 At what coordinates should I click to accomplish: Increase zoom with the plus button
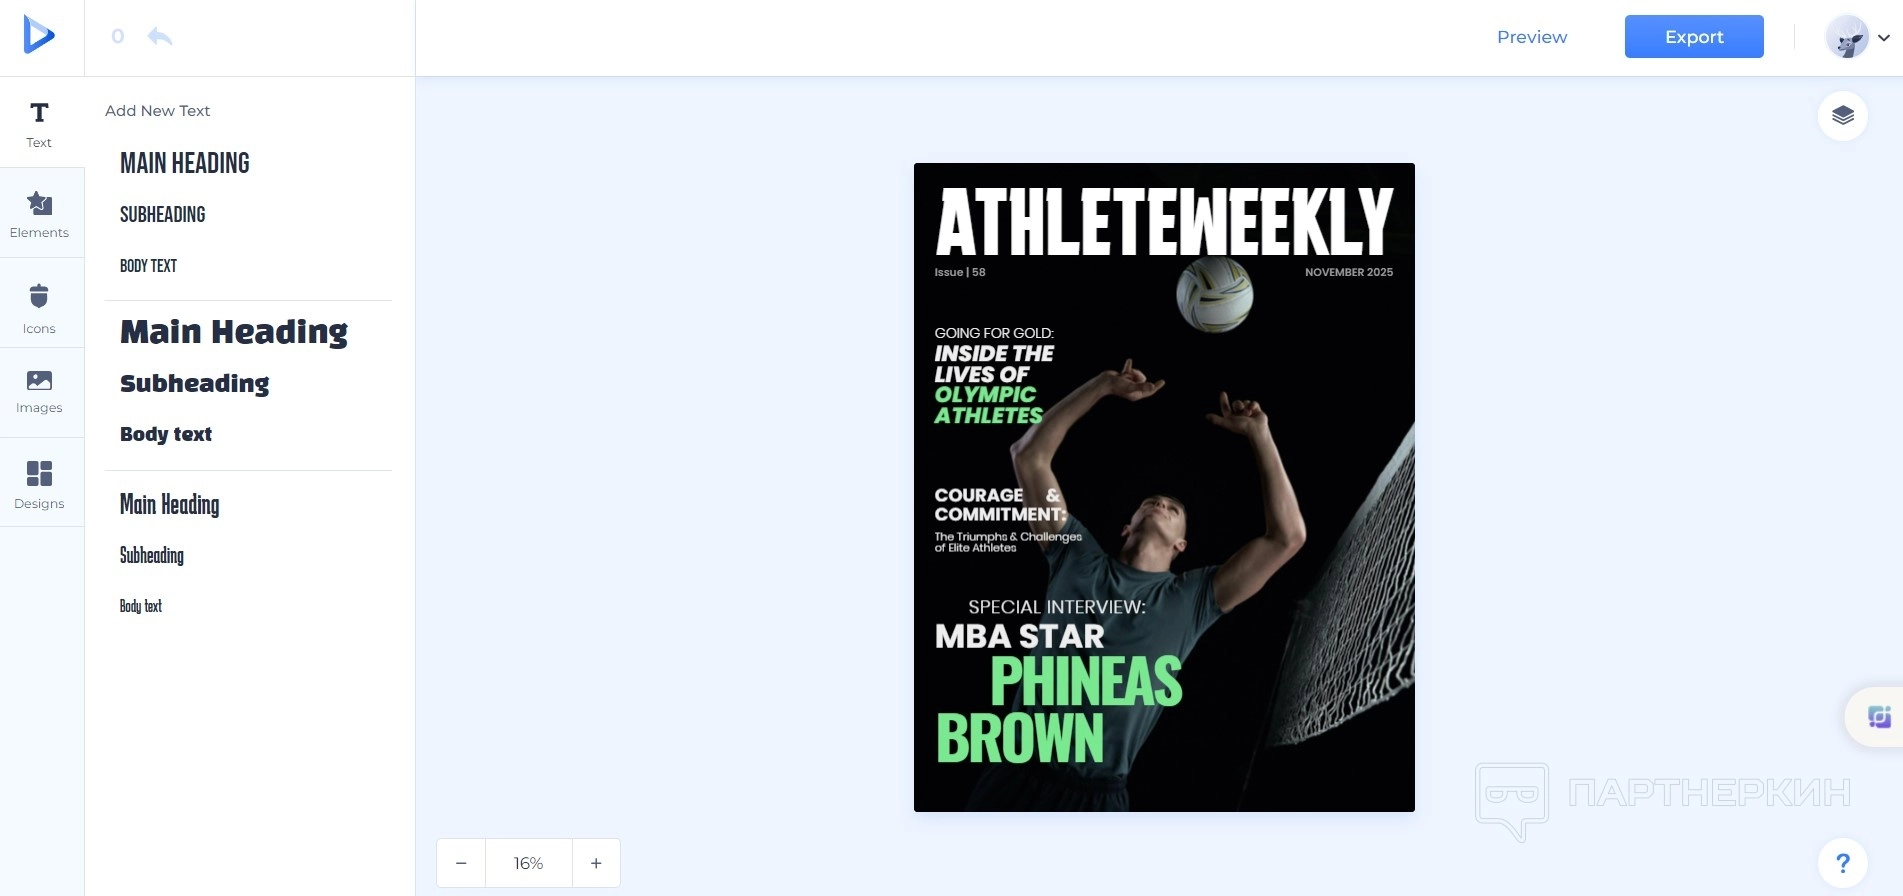pyautogui.click(x=596, y=863)
